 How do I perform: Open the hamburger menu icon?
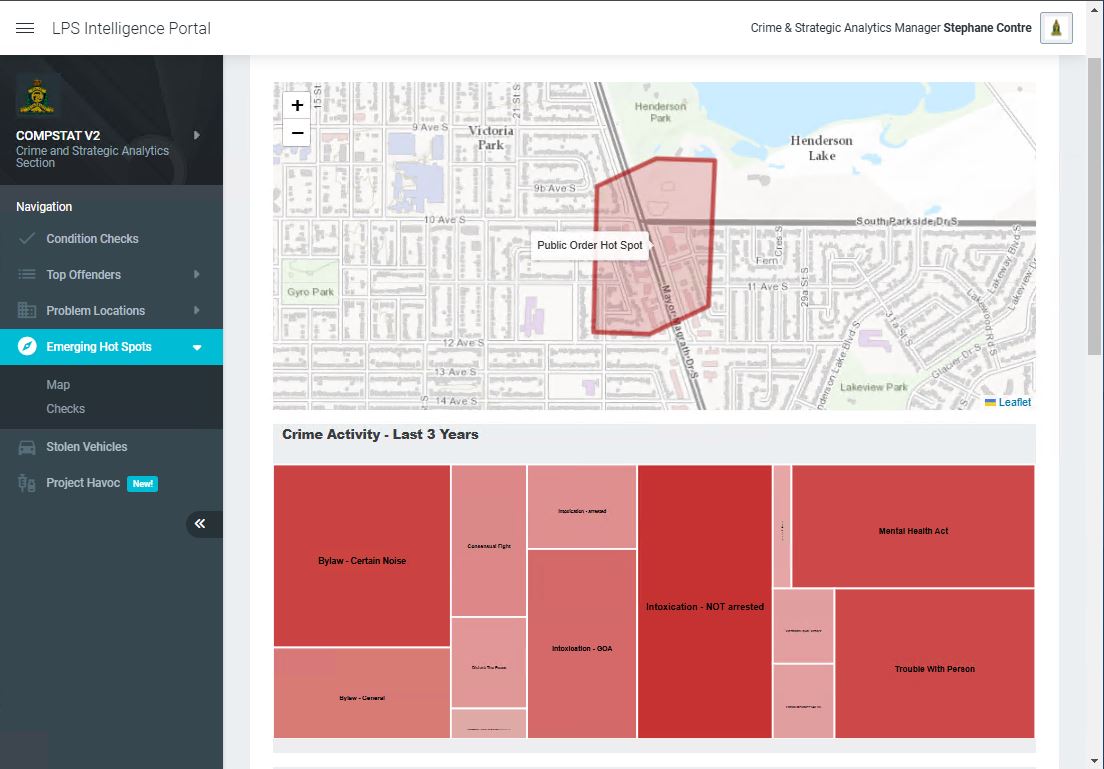[x=25, y=29]
